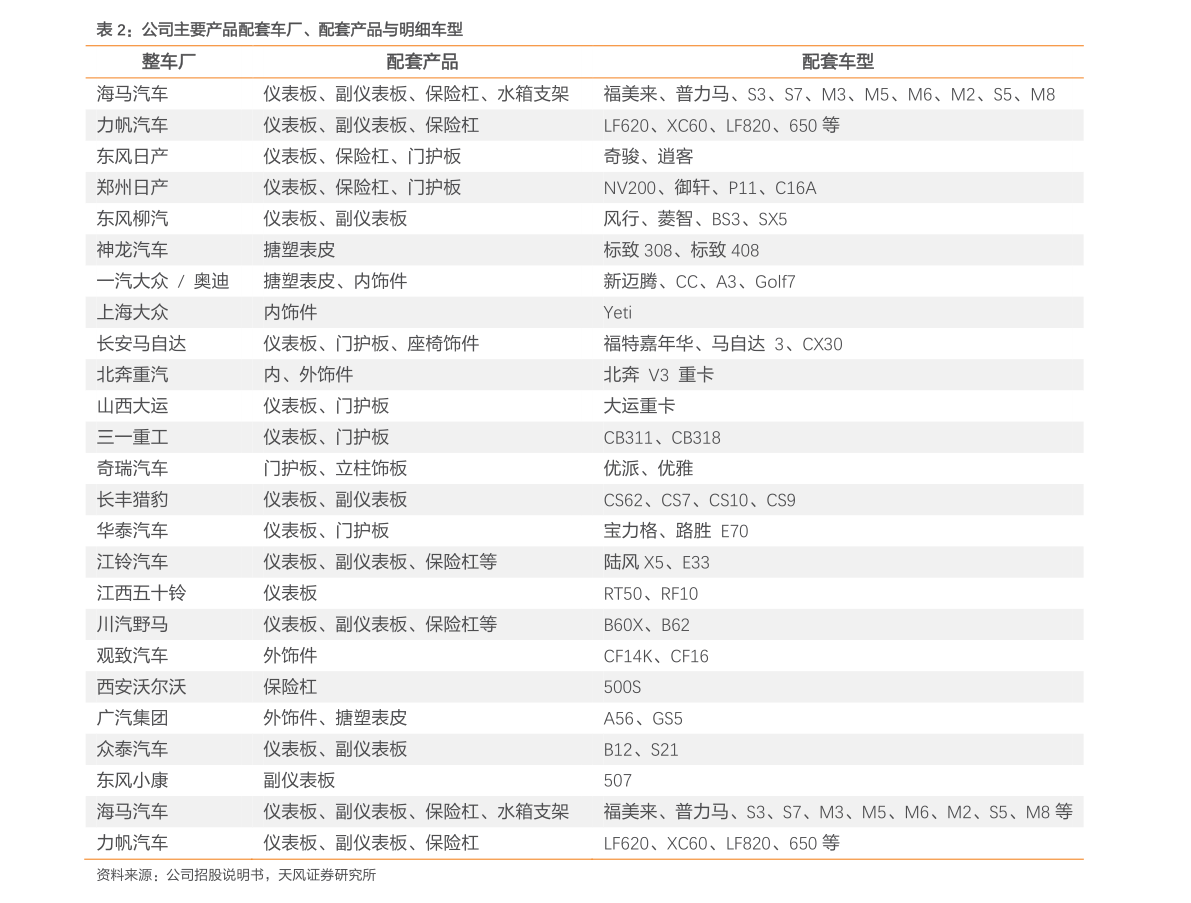Select the 郑州日产 manufacturer cell
The width and height of the screenshot is (1191, 903).
[x=132, y=188]
